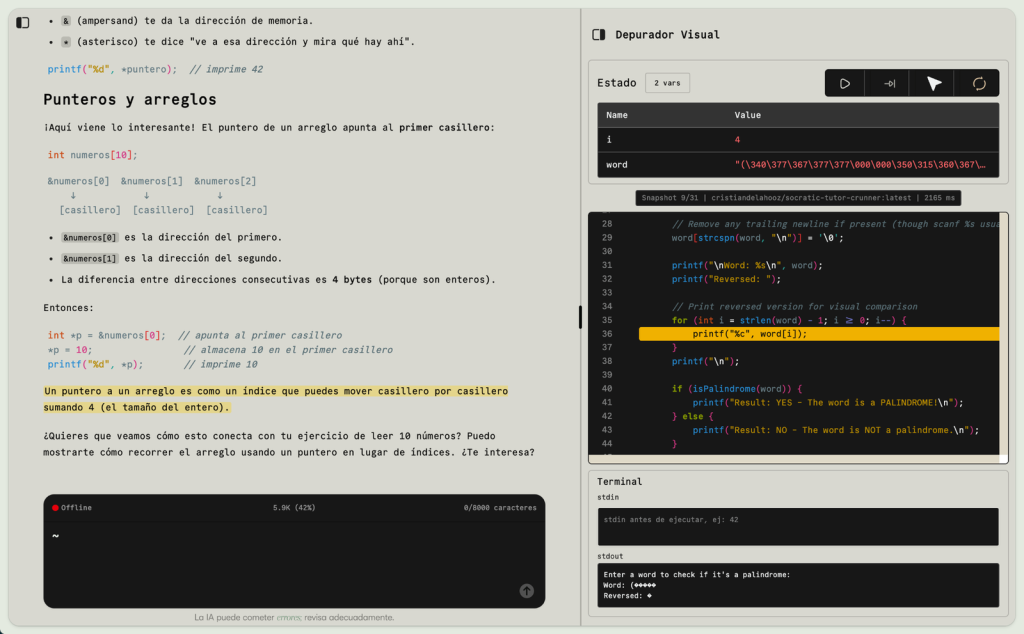
Task: Click the word variable's octal string value
Action: click(x=860, y=165)
